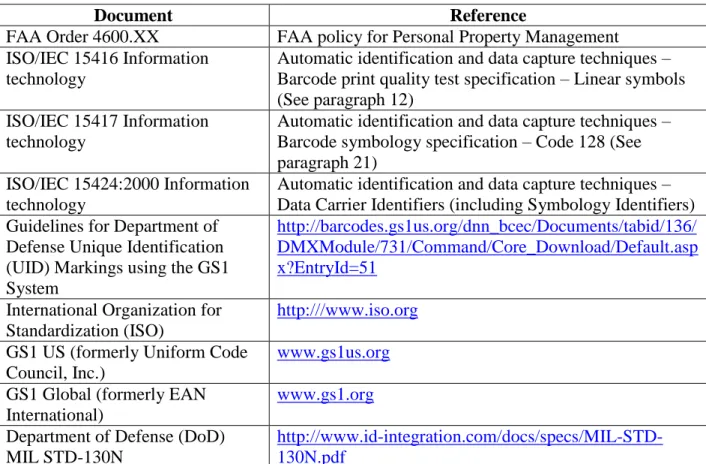This screenshot has height=464, width=706.
Task: Follow the www.gs1.org hyperlink
Action: 325,395
